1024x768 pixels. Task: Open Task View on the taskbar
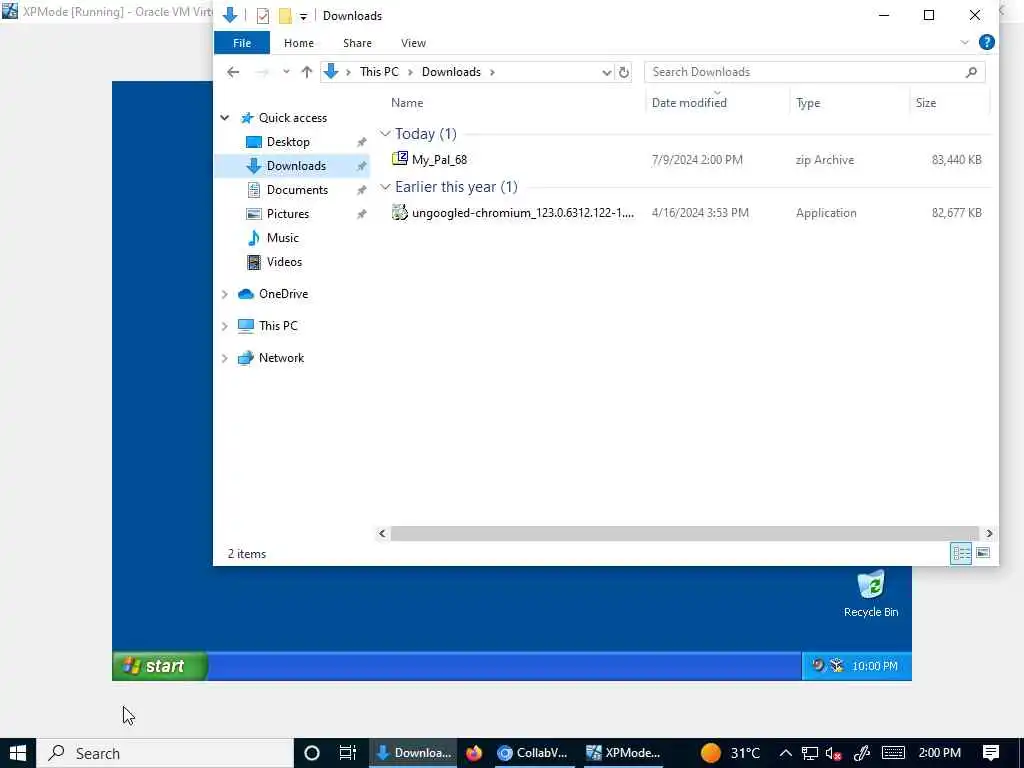click(x=347, y=753)
